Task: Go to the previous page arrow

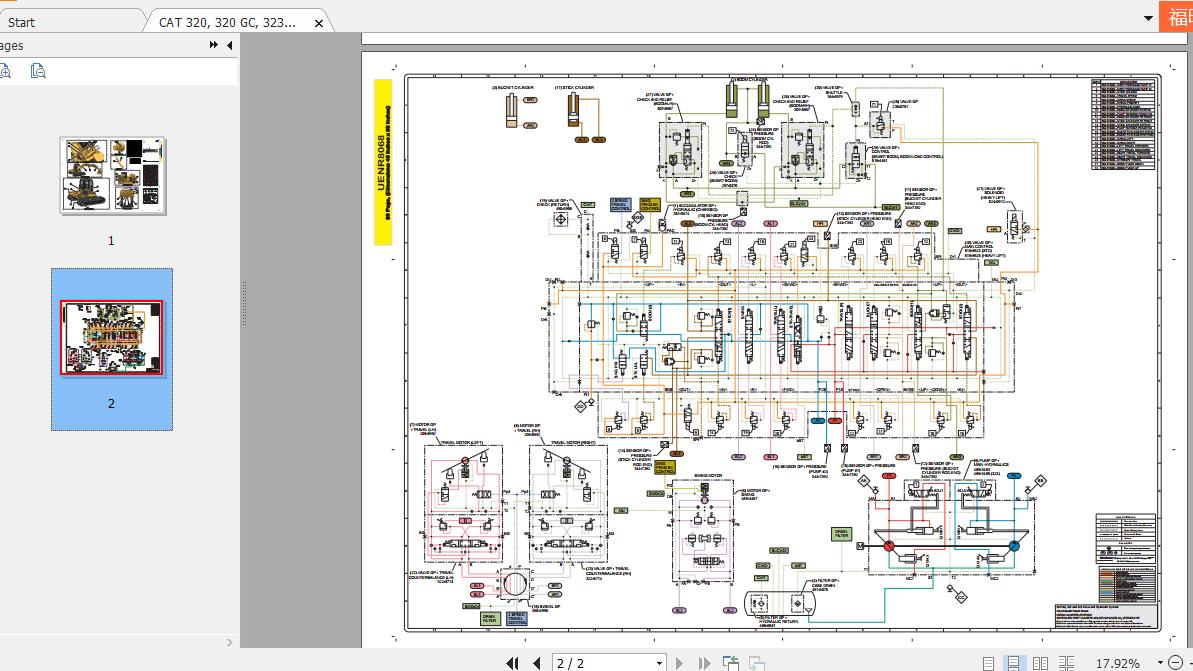Action: pos(537,662)
